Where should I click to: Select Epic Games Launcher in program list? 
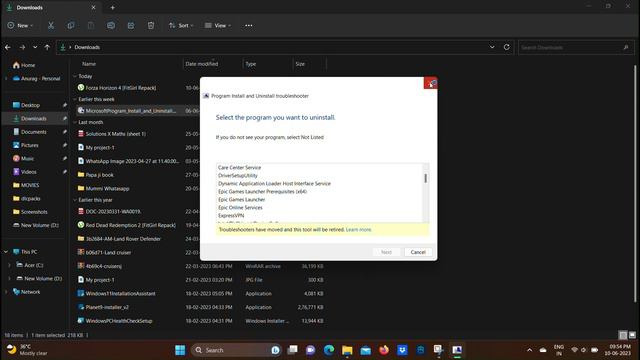pos(242,200)
